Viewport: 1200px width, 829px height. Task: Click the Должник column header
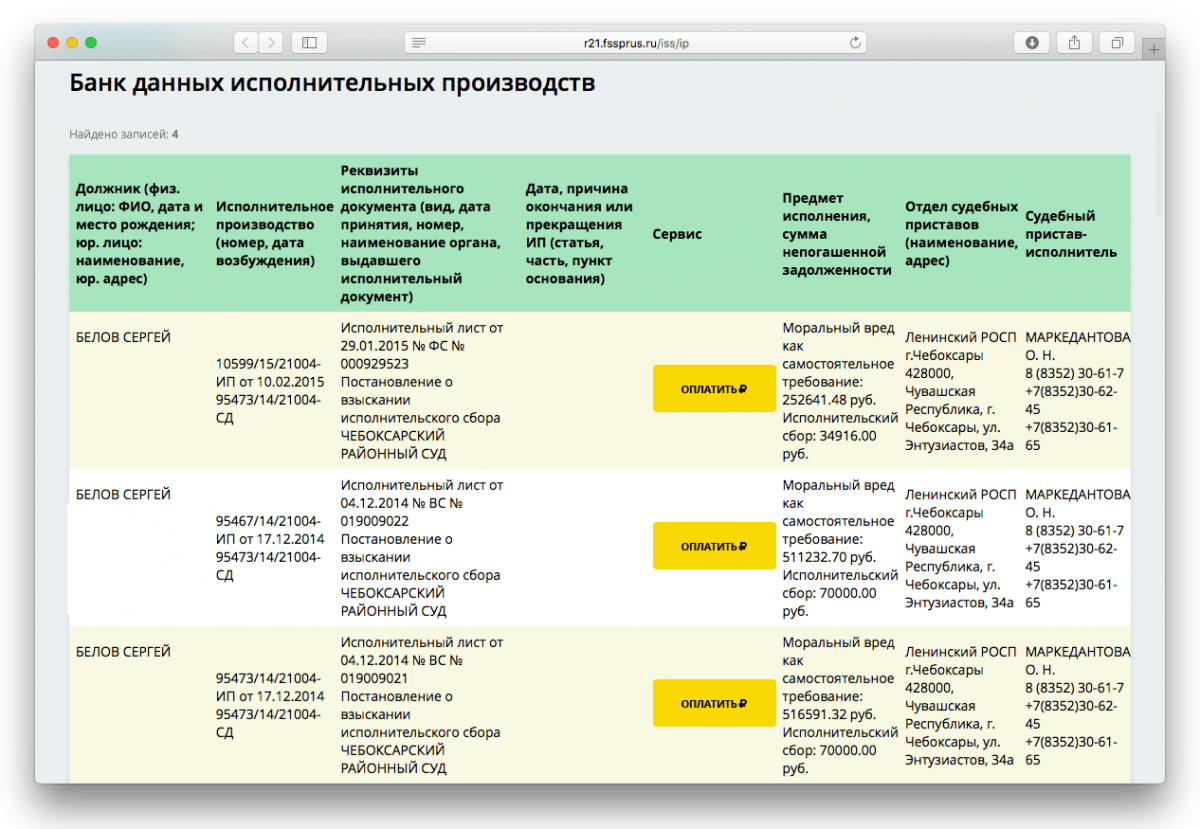point(139,234)
